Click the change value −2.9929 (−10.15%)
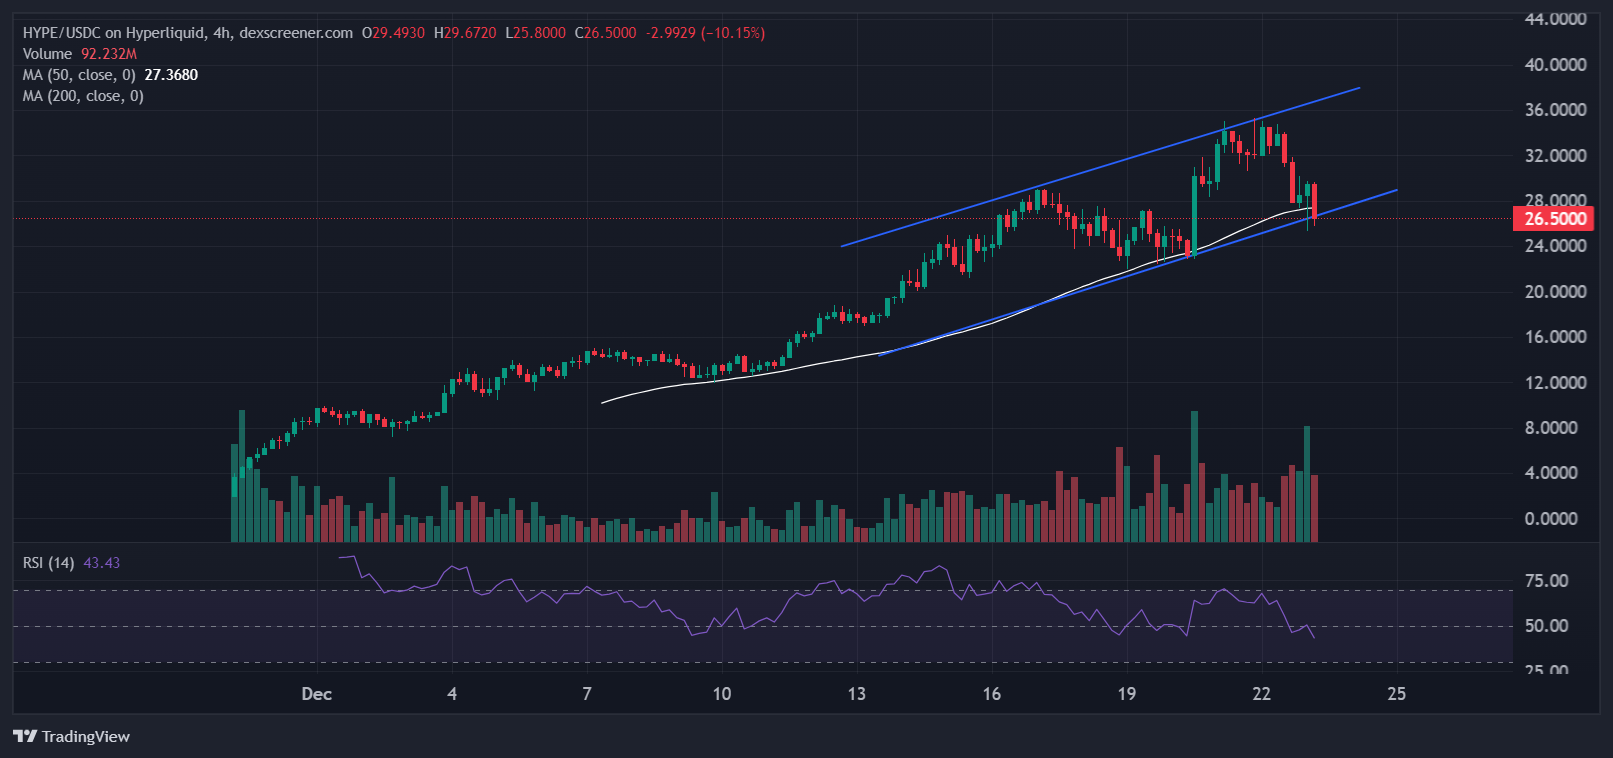This screenshot has height=758, width=1613. click(705, 33)
